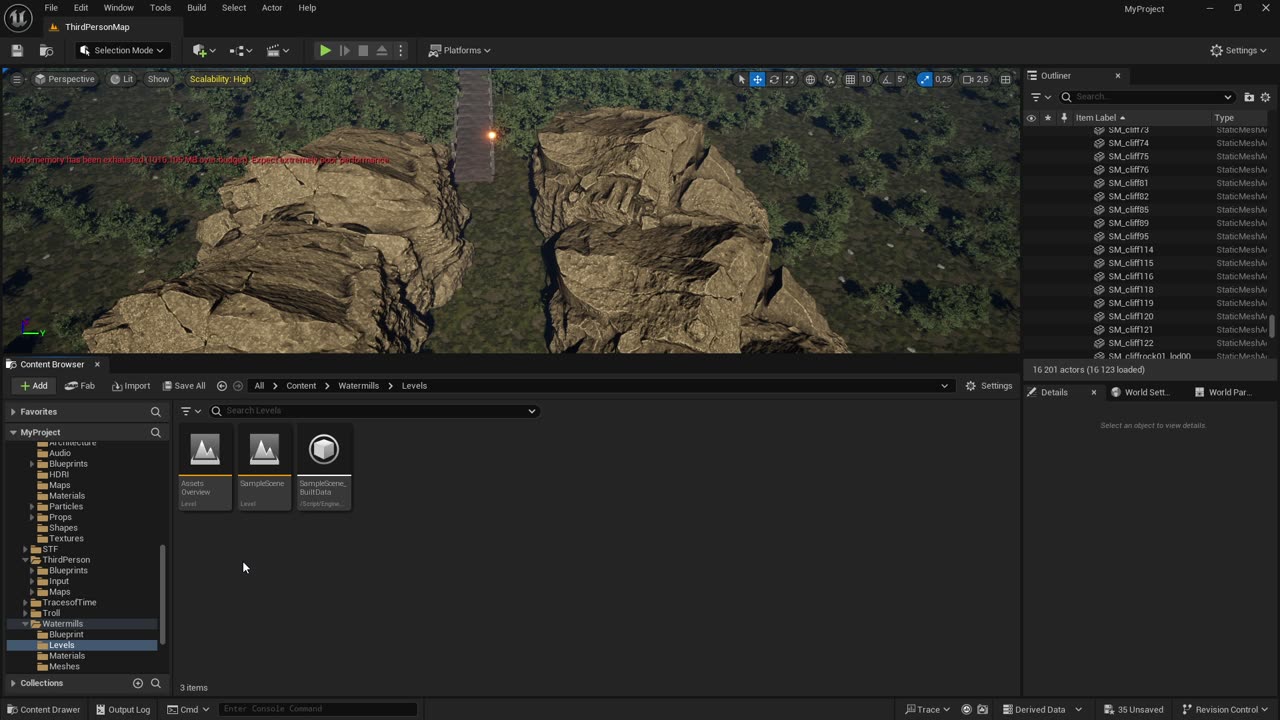Choose the Translate move gizmo tool
This screenshot has height=720, width=1280.
[x=757, y=79]
